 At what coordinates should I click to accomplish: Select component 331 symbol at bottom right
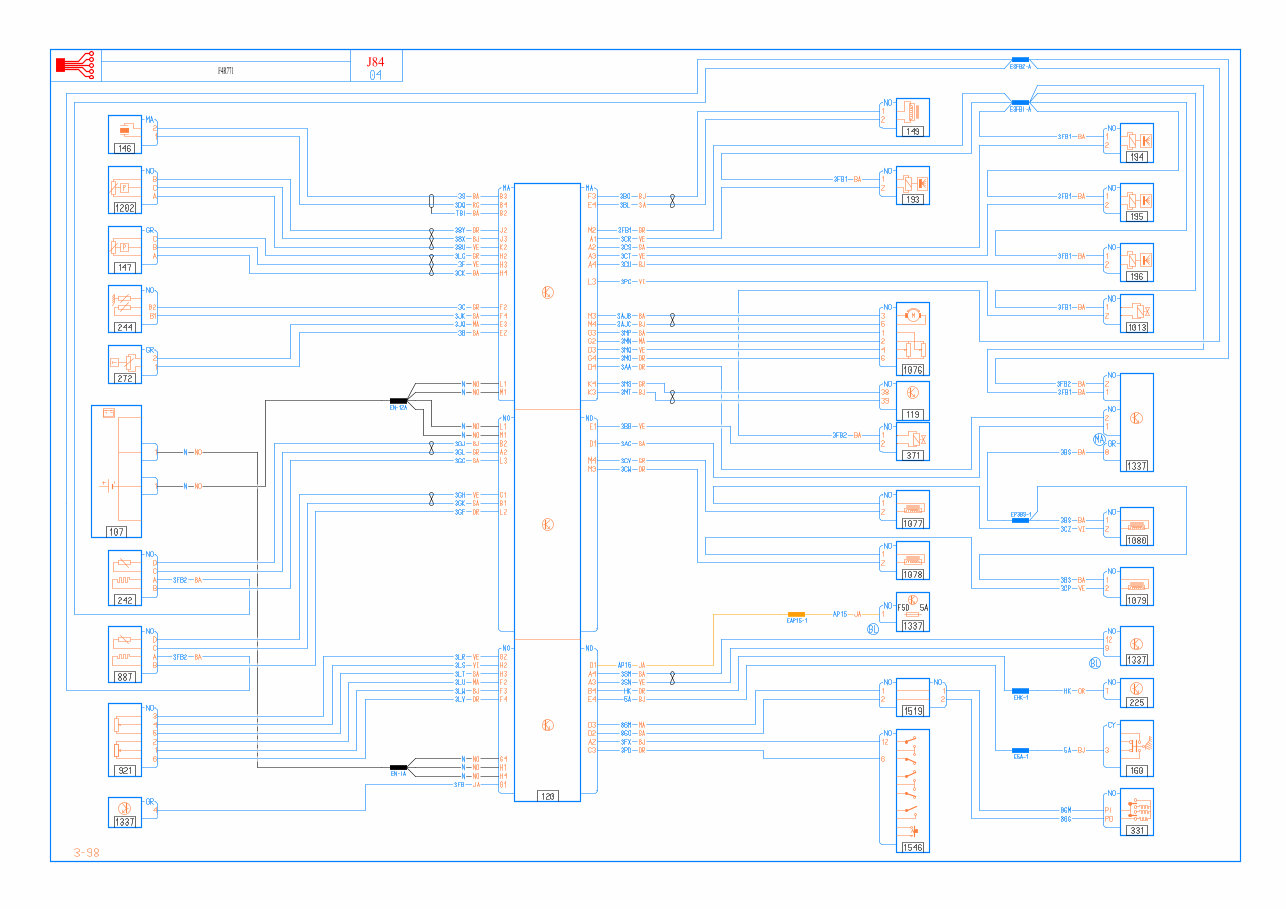pos(1137,808)
